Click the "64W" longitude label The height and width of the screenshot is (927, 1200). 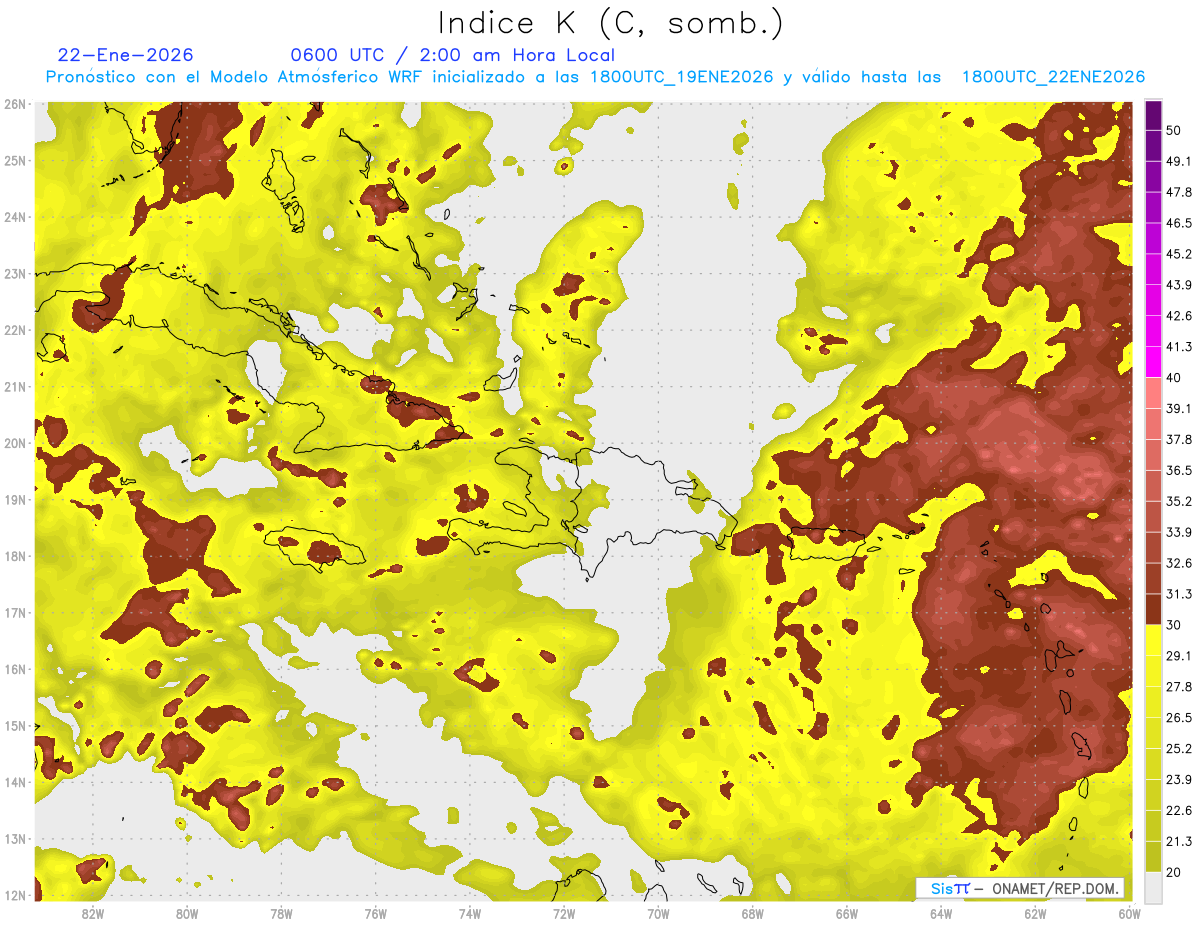coord(940,913)
